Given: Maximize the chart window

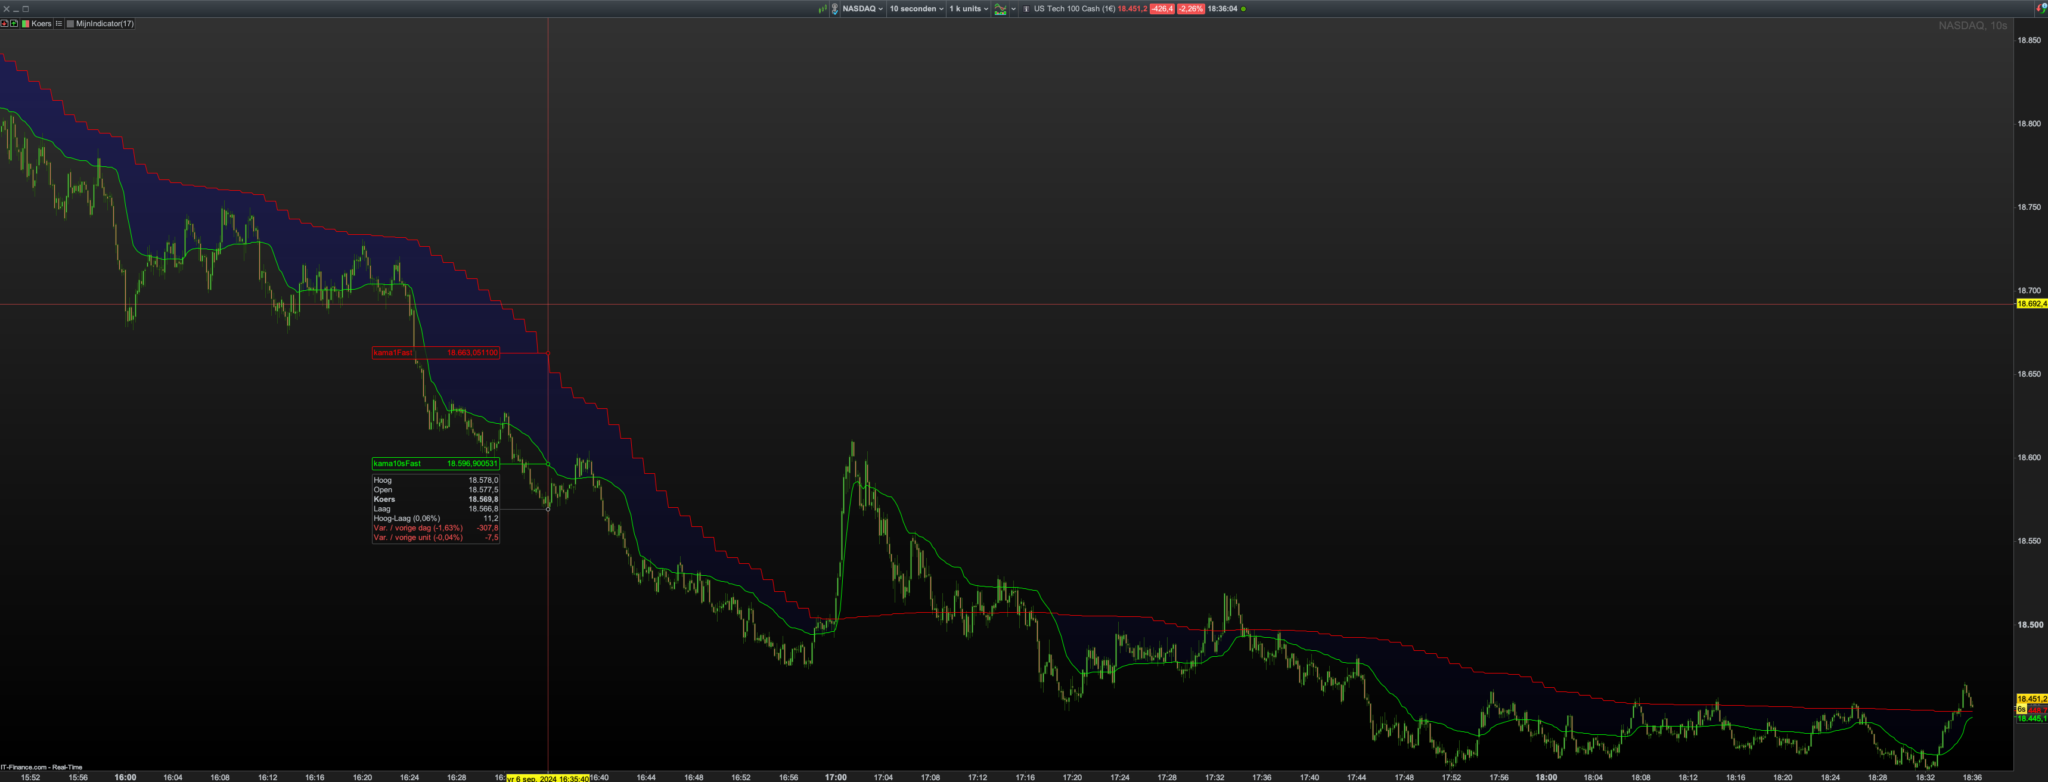Looking at the screenshot, I should [x=26, y=9].
